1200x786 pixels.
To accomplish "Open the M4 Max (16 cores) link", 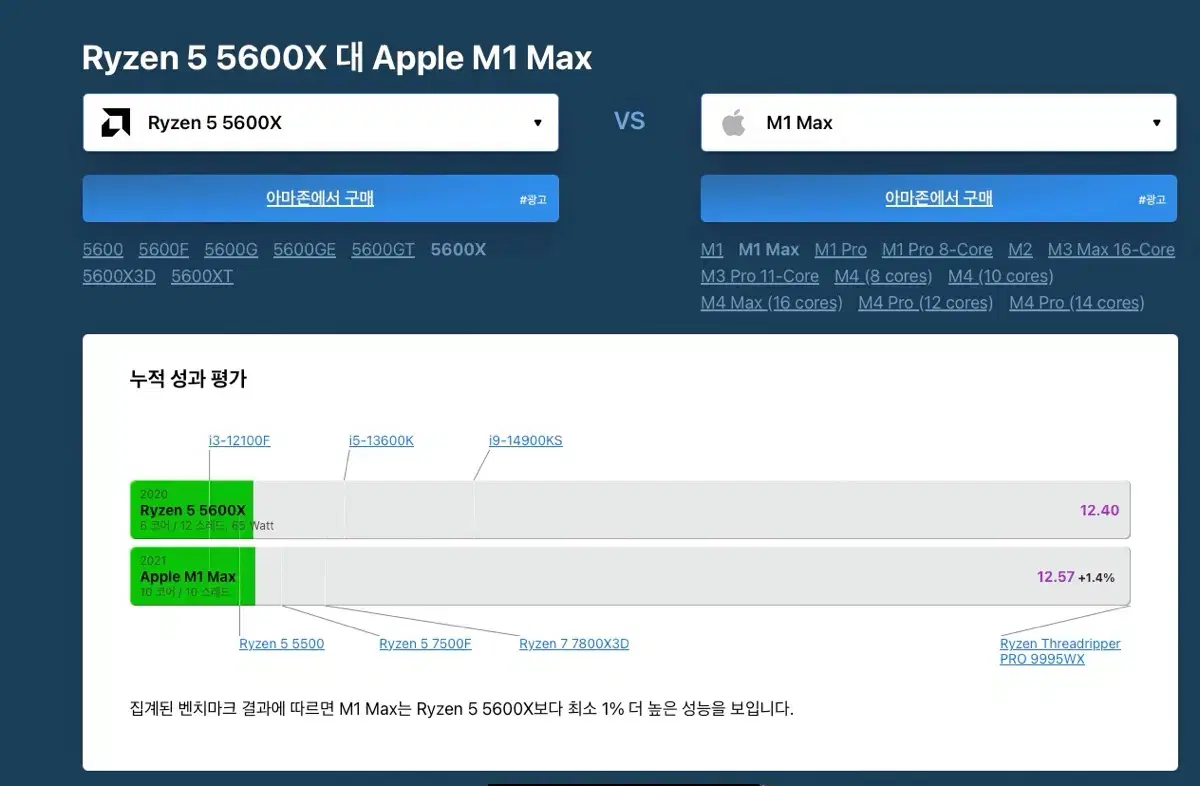I will (x=772, y=303).
